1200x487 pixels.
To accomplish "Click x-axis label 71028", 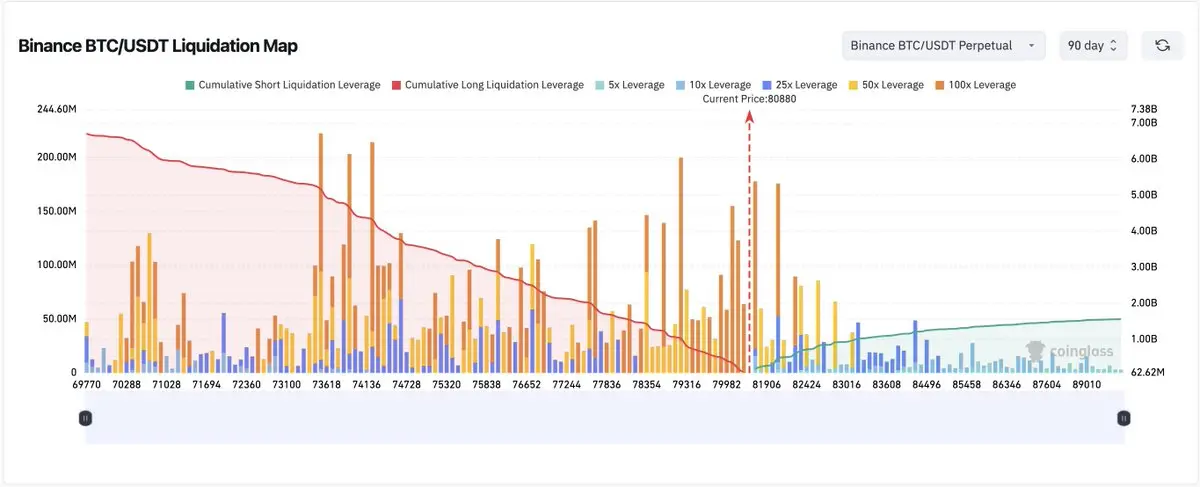I will pos(167,384).
